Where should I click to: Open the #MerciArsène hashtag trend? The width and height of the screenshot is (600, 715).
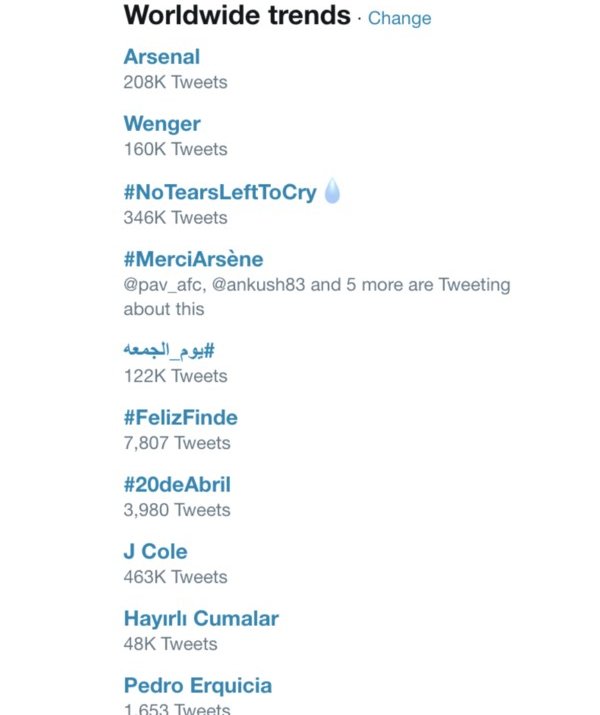click(194, 259)
